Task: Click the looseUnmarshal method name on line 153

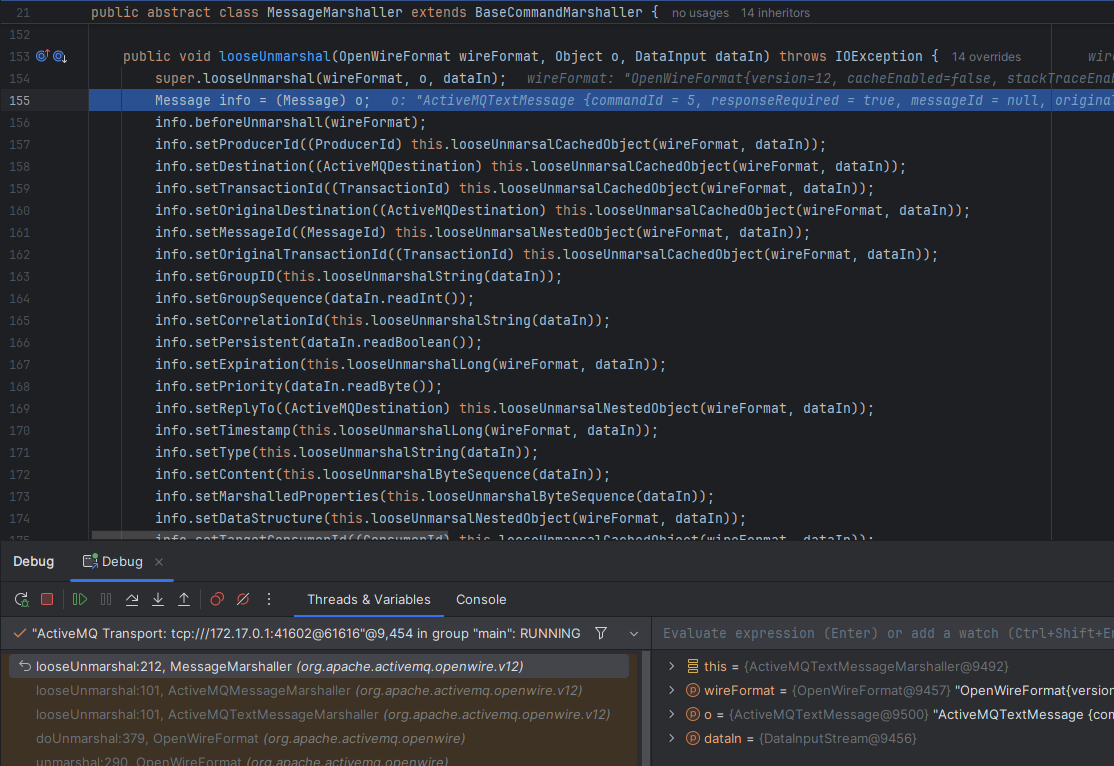Action: click(x=275, y=56)
